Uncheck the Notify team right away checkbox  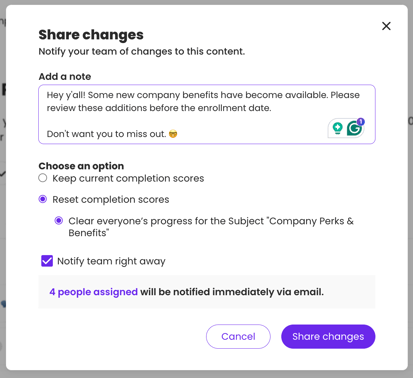point(47,261)
